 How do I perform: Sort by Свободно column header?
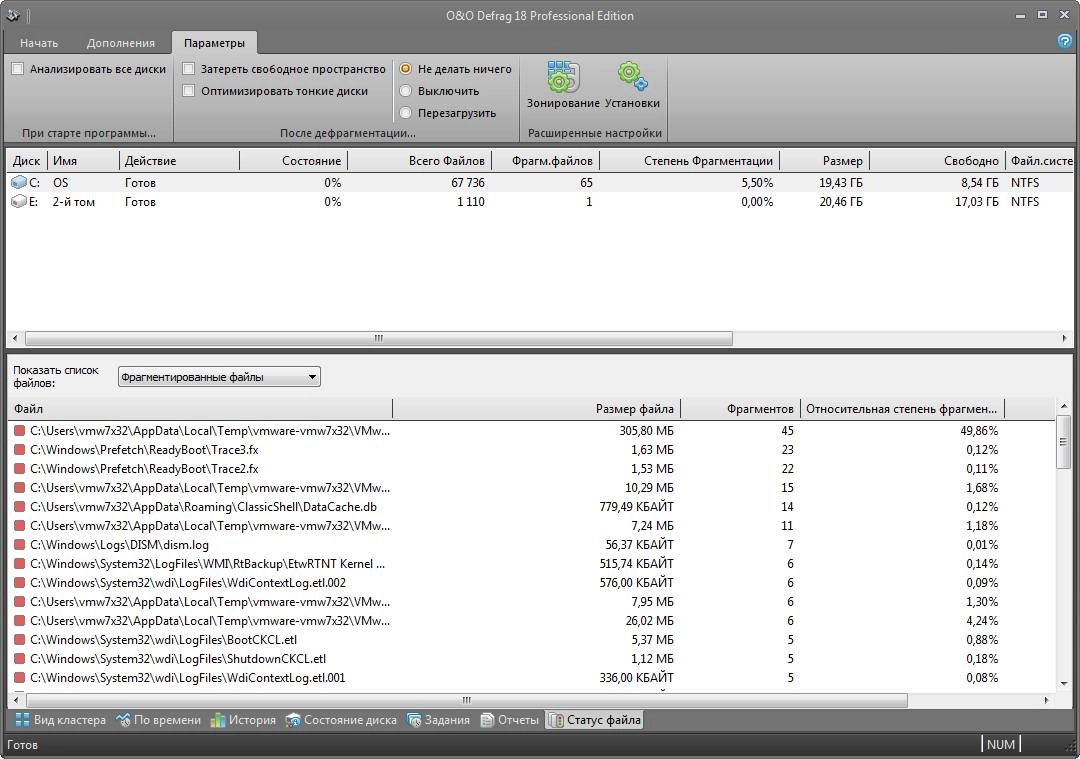pyautogui.click(x=937, y=160)
